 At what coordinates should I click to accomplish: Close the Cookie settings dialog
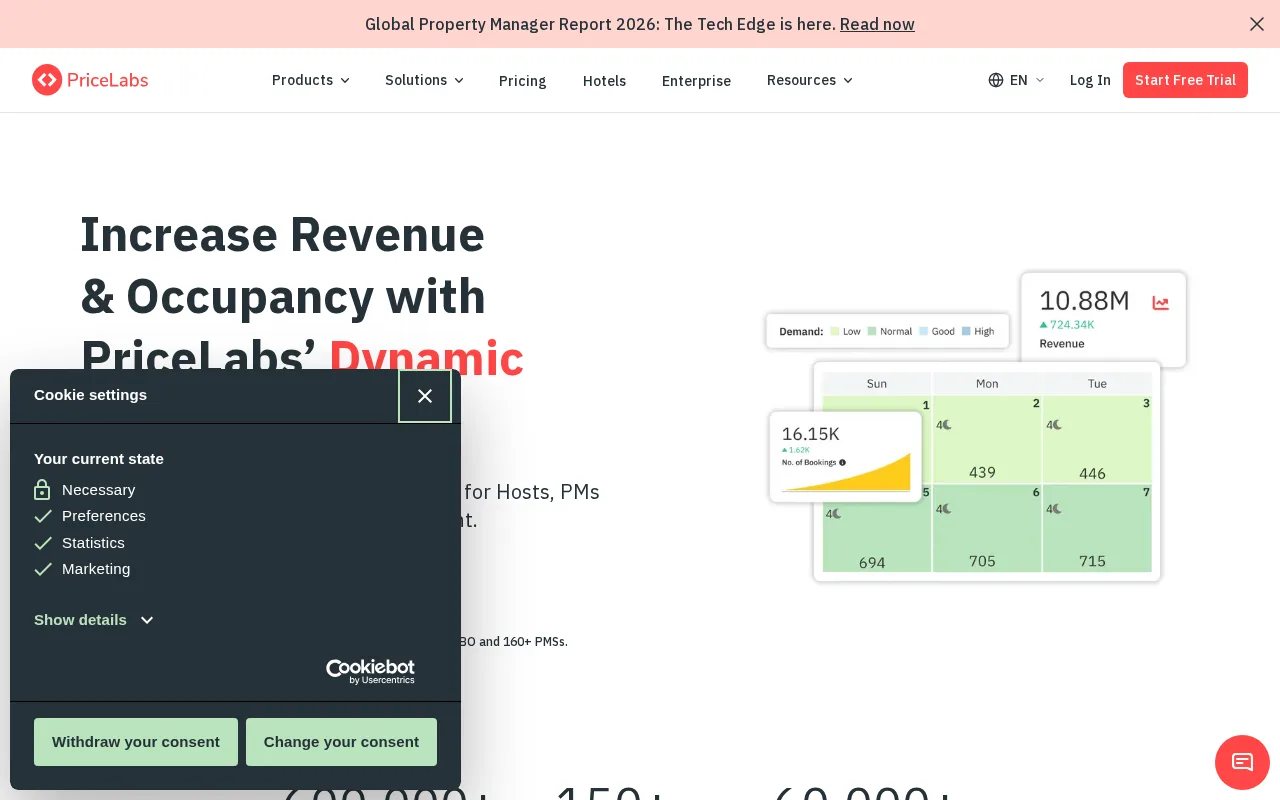point(425,396)
